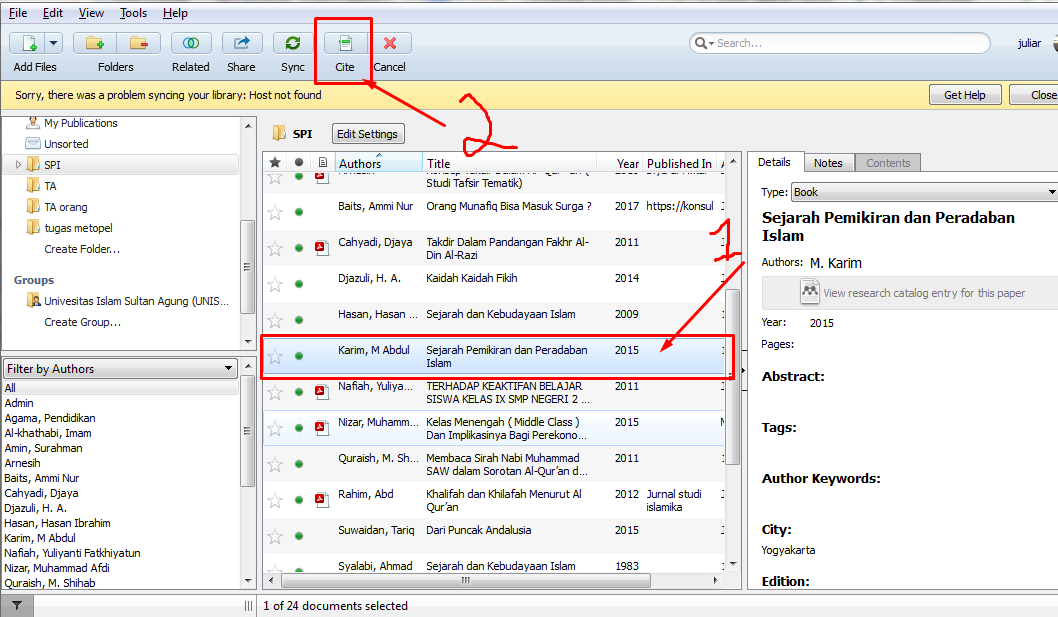
Task: Select the Unsorted library item
Action: (66, 144)
